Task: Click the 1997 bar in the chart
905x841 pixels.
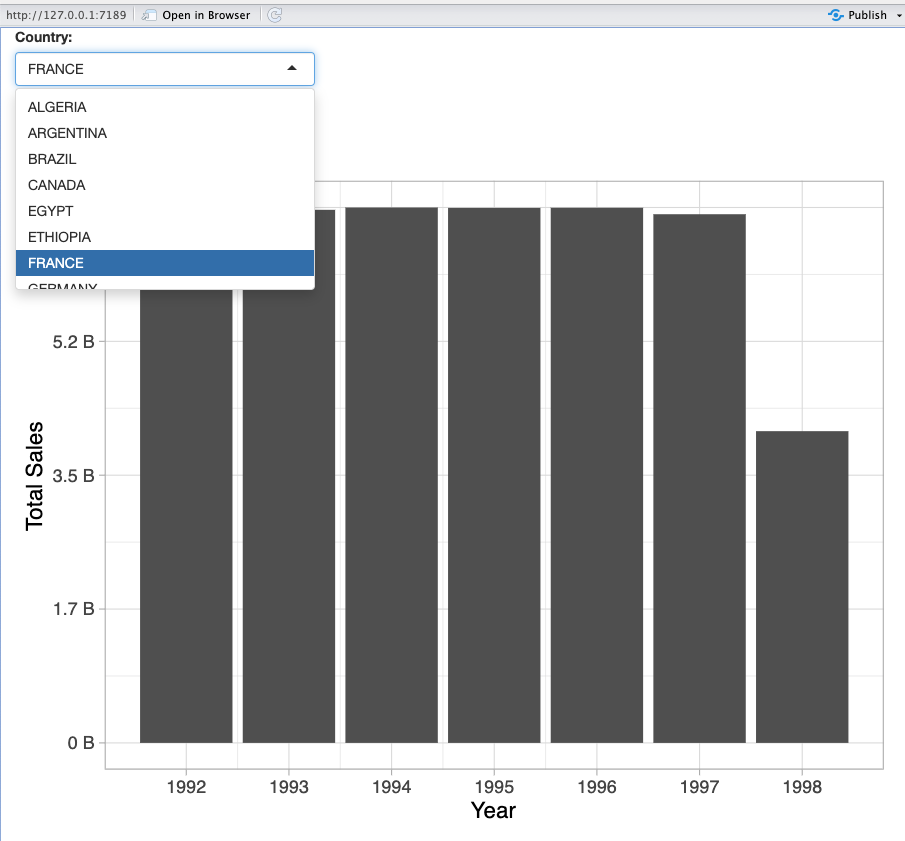Action: pos(699,478)
